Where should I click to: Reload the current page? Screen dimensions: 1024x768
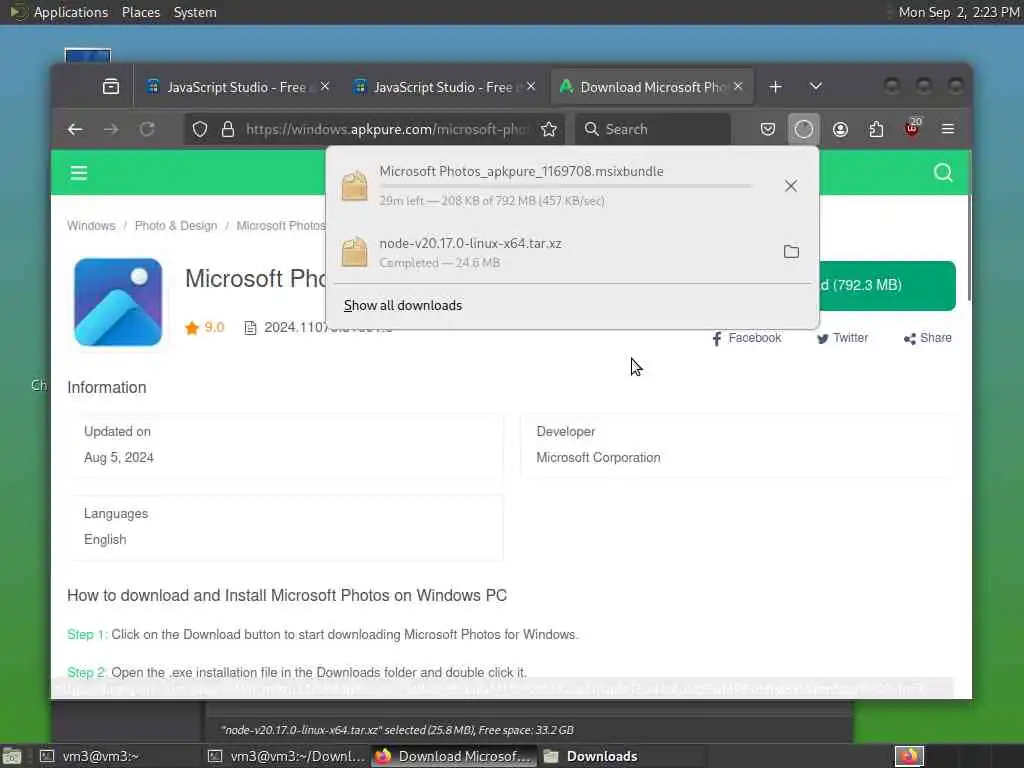[x=147, y=129]
